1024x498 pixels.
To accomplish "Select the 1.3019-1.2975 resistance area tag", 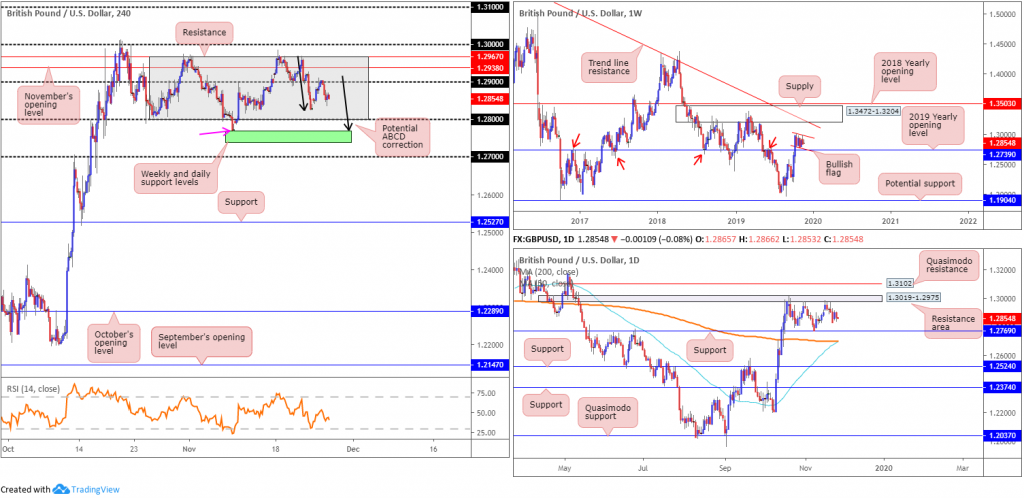I will (x=914, y=298).
